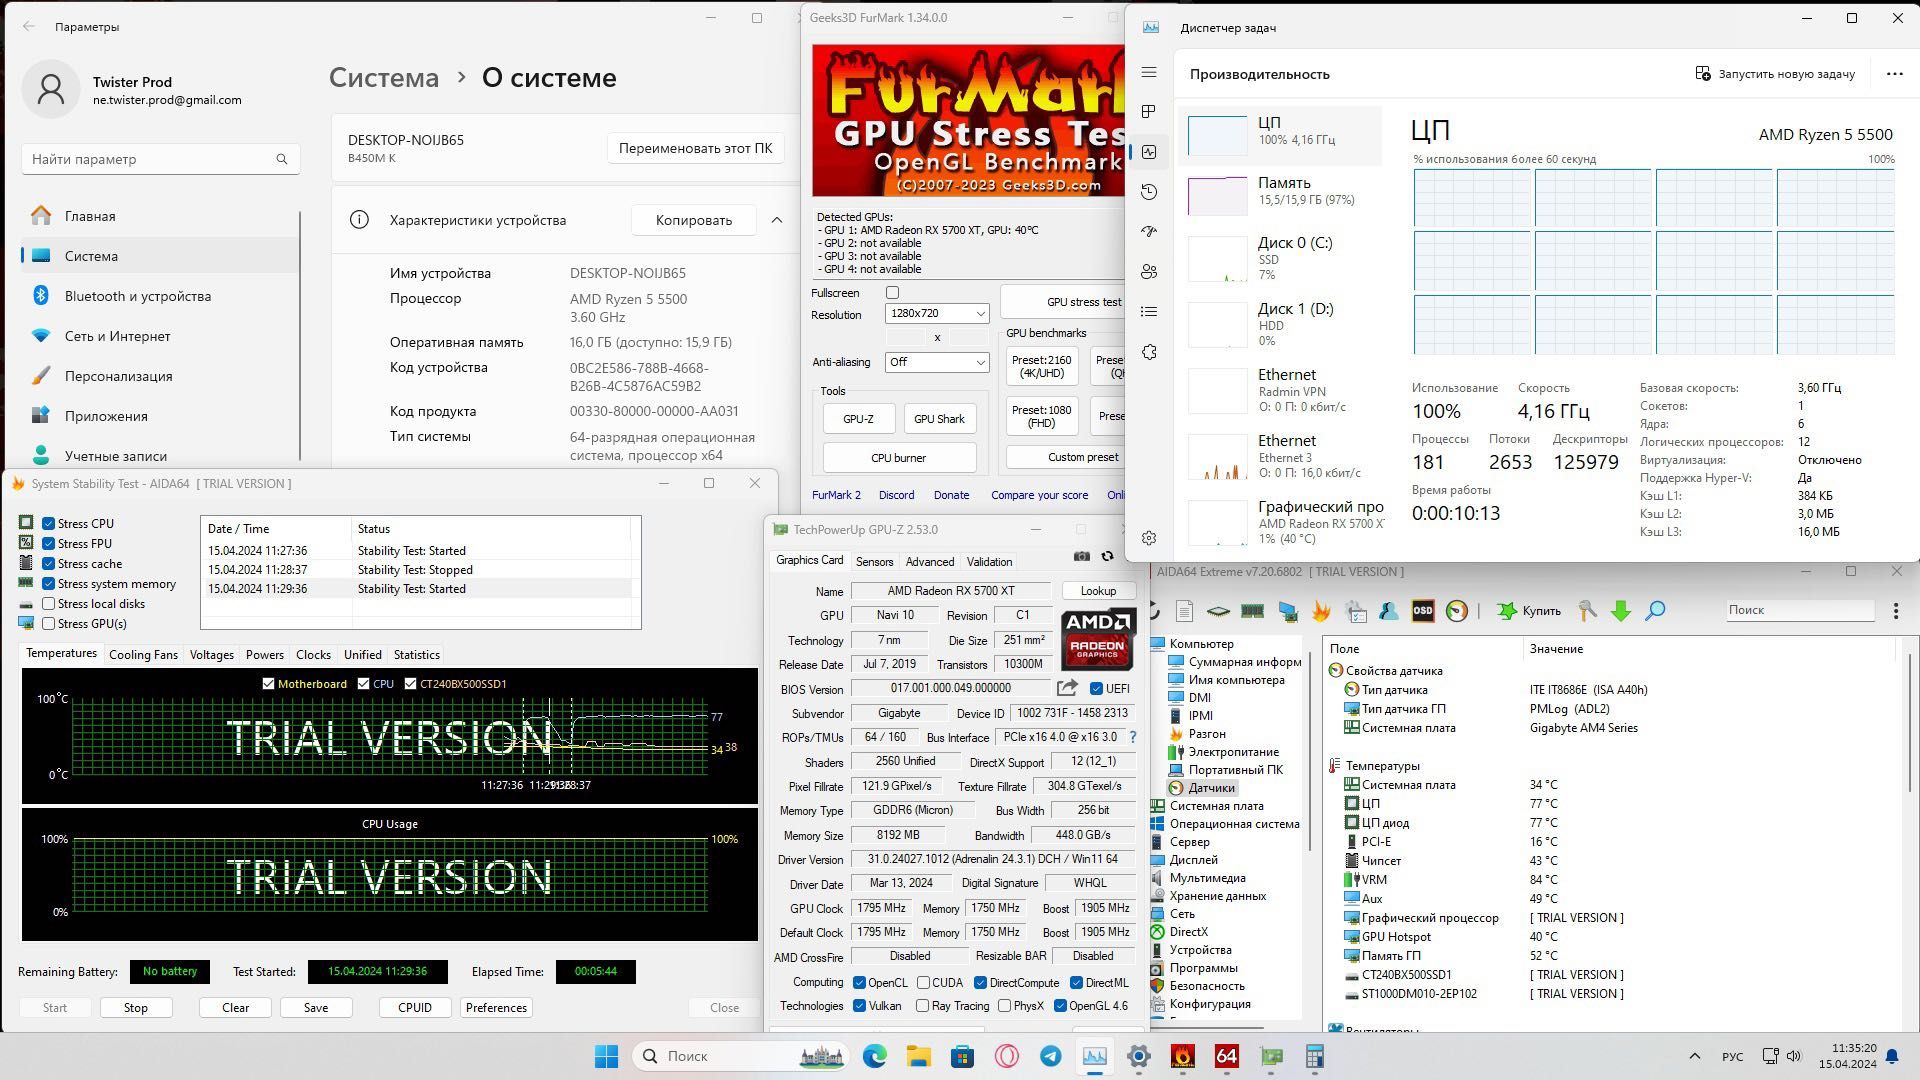Viewport: 1920px width, 1080px height.
Task: Switch to Cooling Fans tab
Action: (143, 655)
